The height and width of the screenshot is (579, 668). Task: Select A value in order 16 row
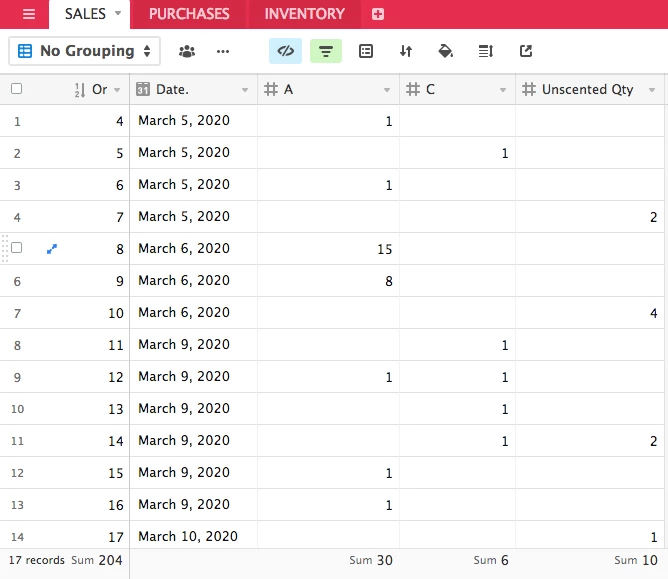(x=328, y=504)
